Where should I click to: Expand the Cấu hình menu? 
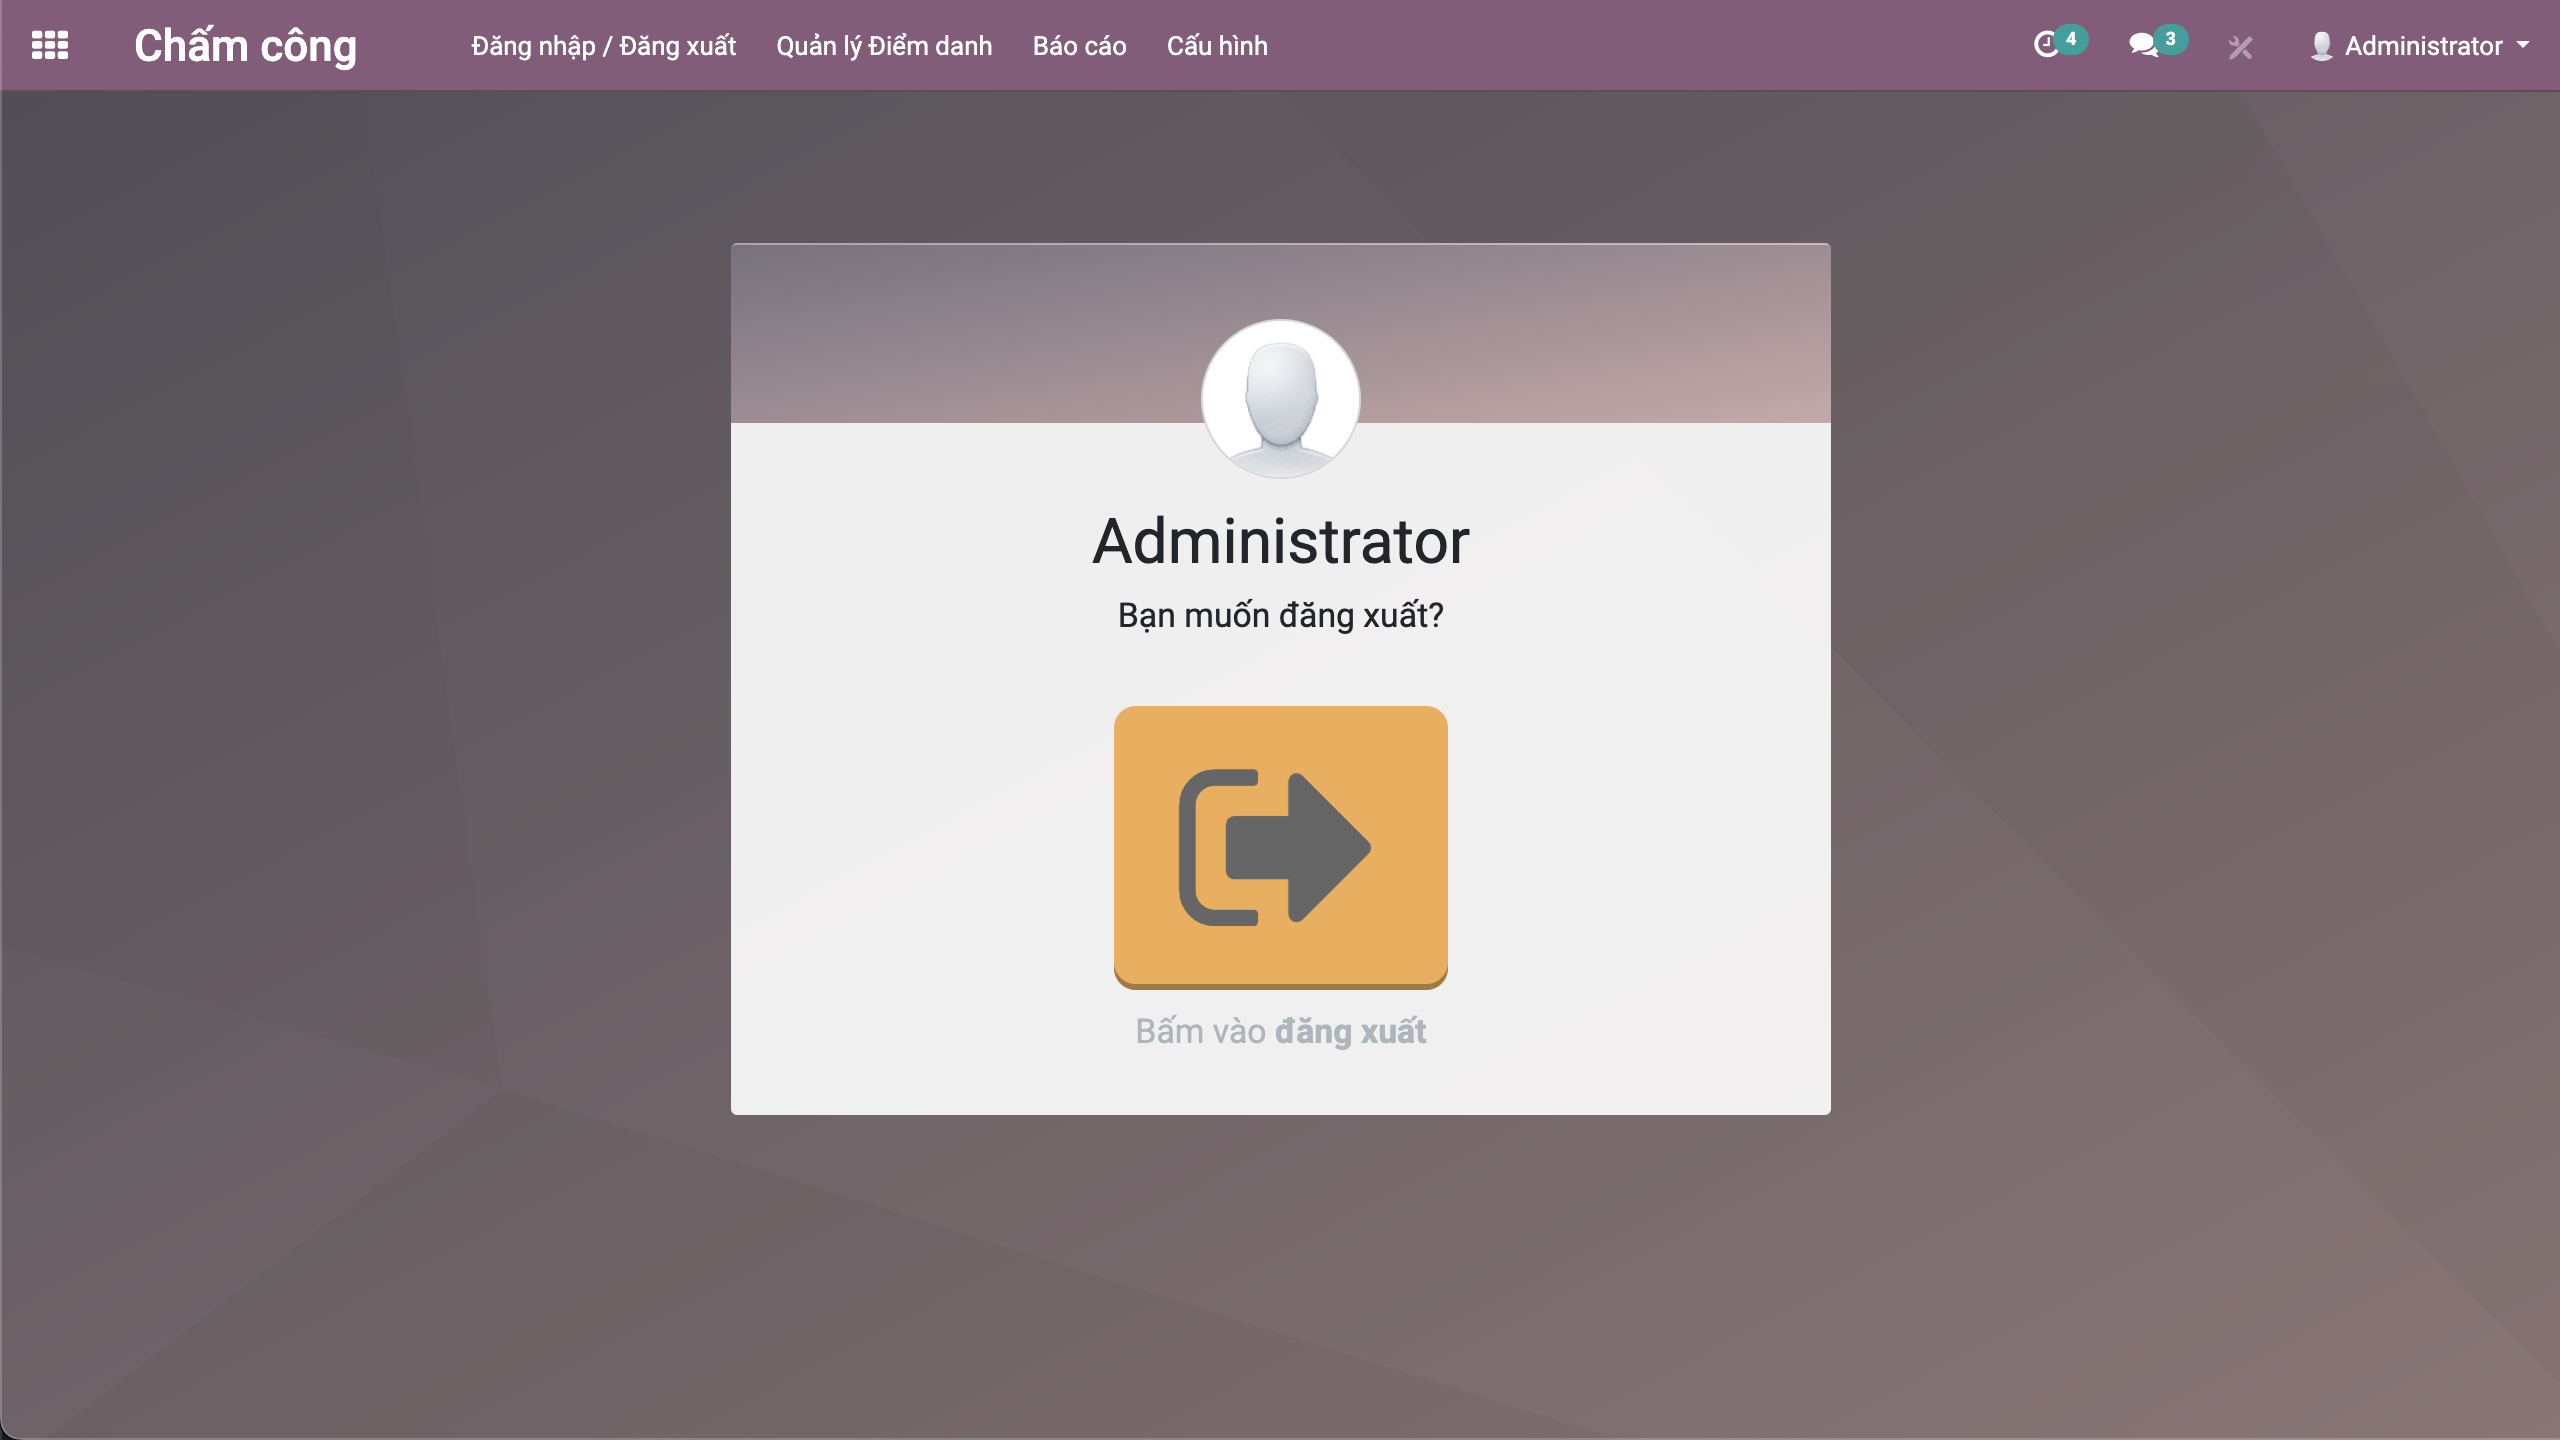point(1217,46)
